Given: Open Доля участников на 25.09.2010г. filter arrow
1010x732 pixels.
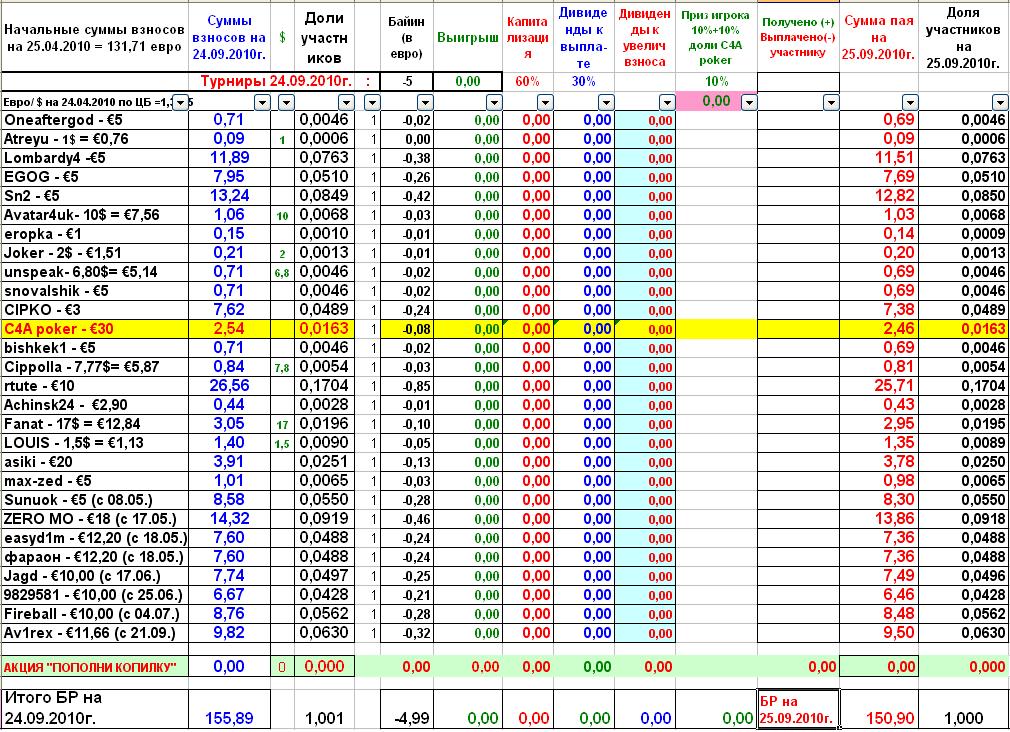Looking at the screenshot, I should tap(1000, 102).
